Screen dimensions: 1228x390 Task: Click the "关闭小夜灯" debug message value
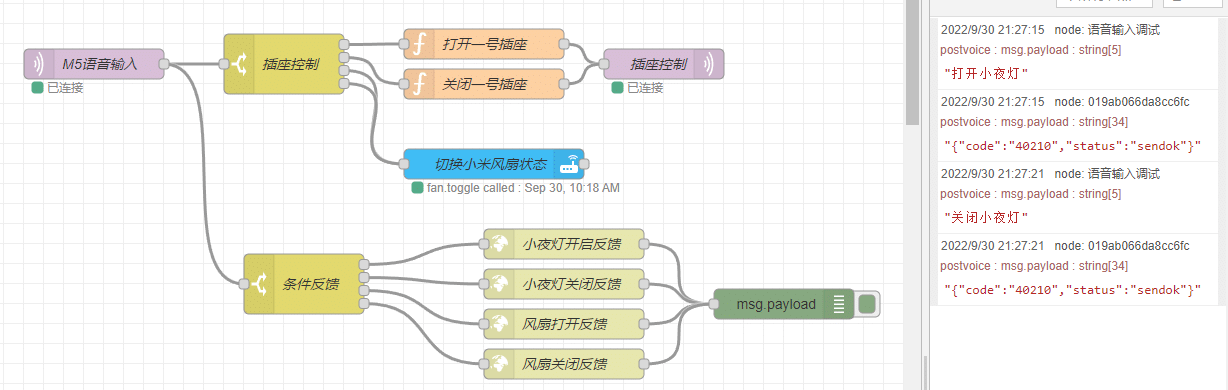[x=986, y=217]
